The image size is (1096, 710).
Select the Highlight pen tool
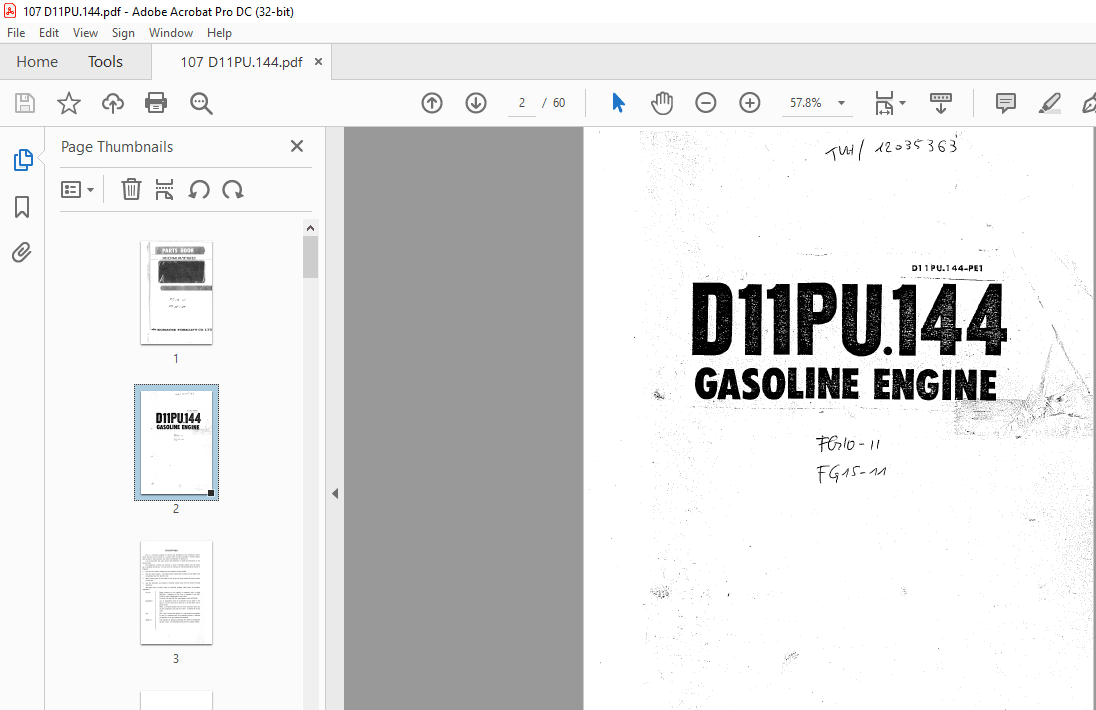(1049, 103)
